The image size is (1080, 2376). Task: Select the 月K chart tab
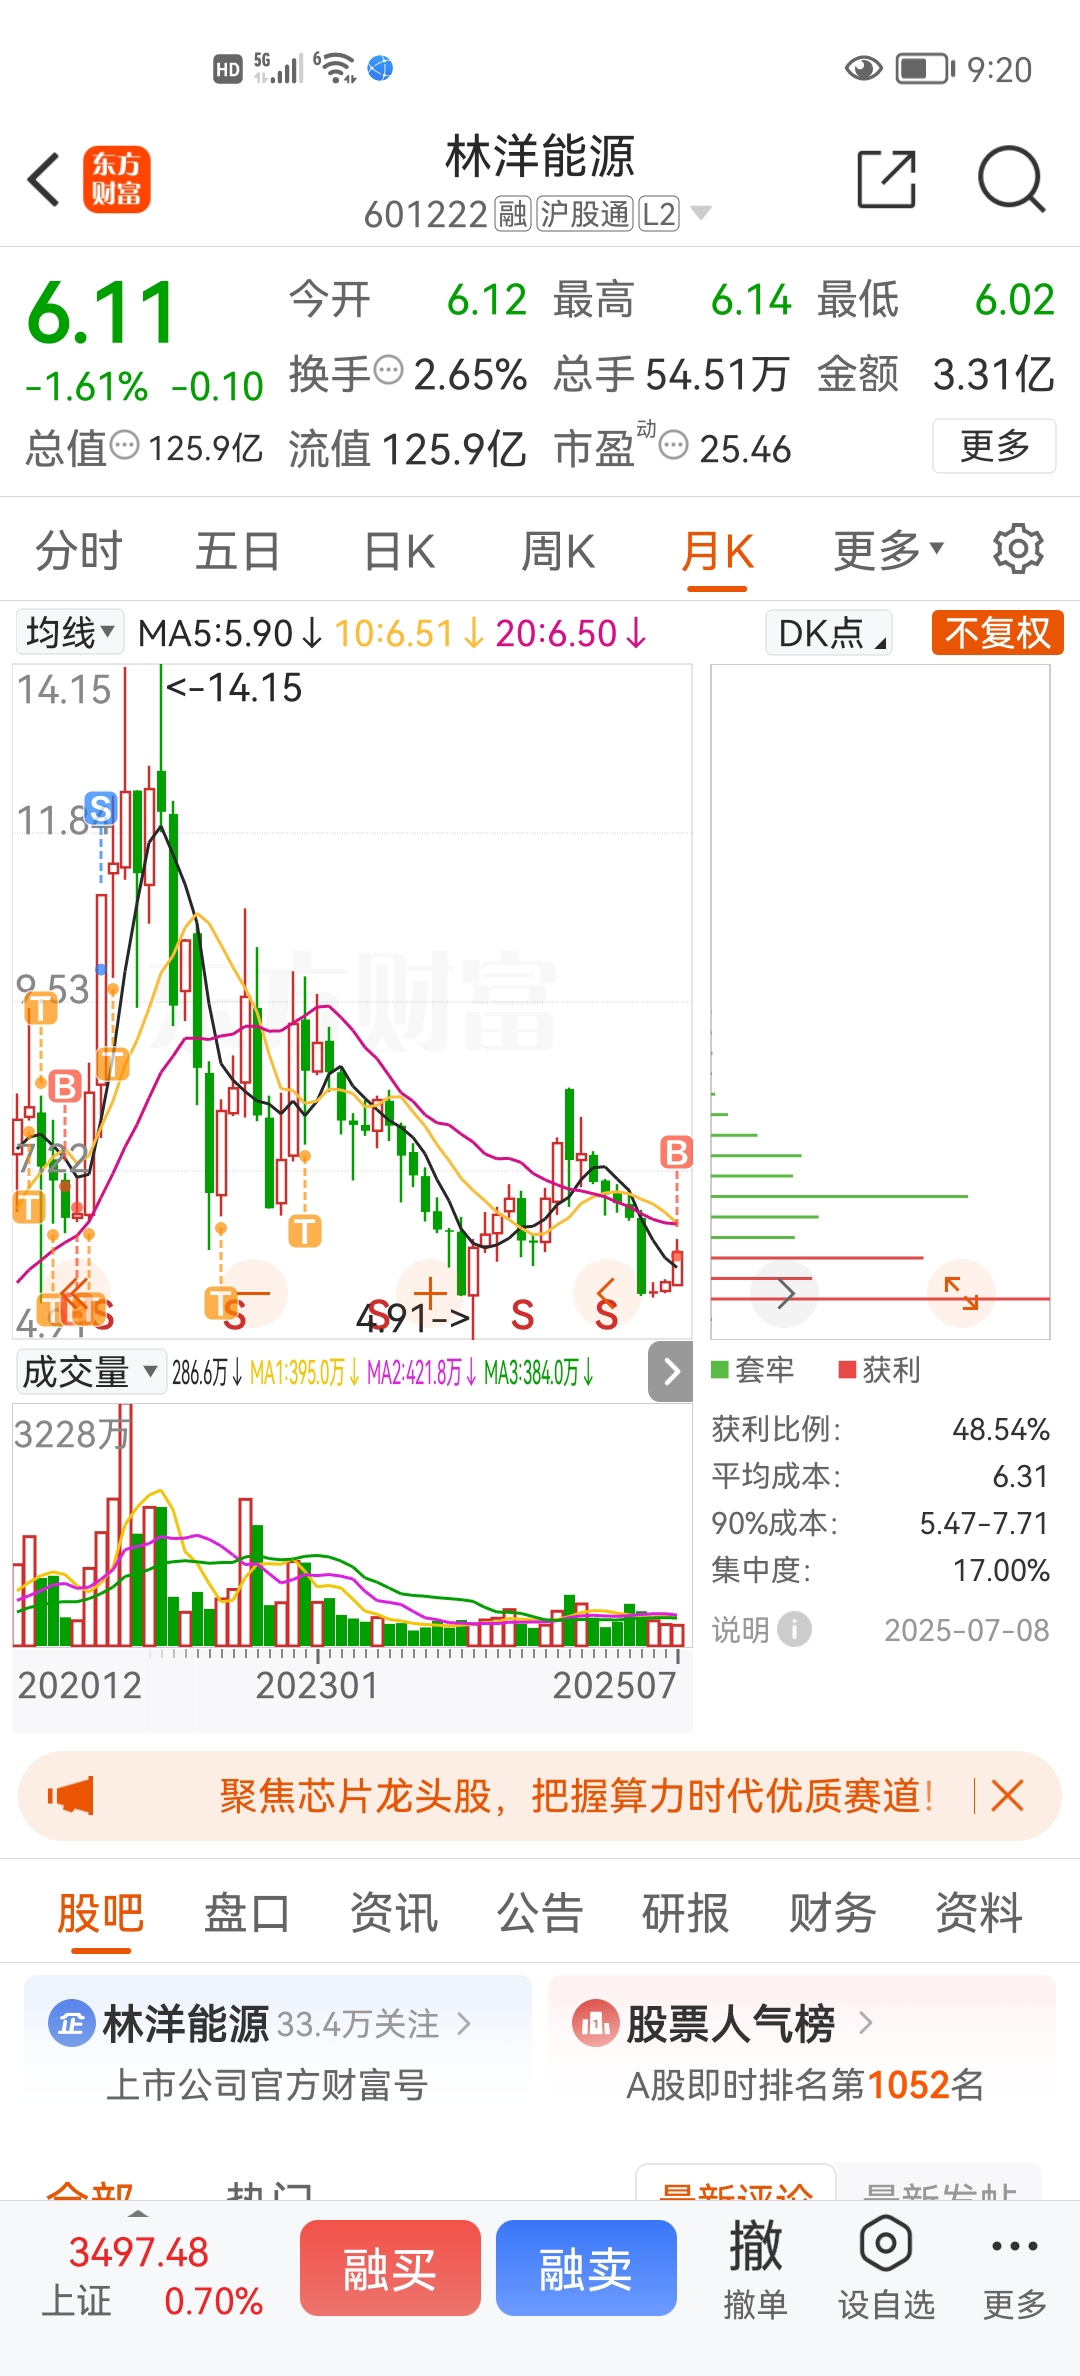point(717,551)
